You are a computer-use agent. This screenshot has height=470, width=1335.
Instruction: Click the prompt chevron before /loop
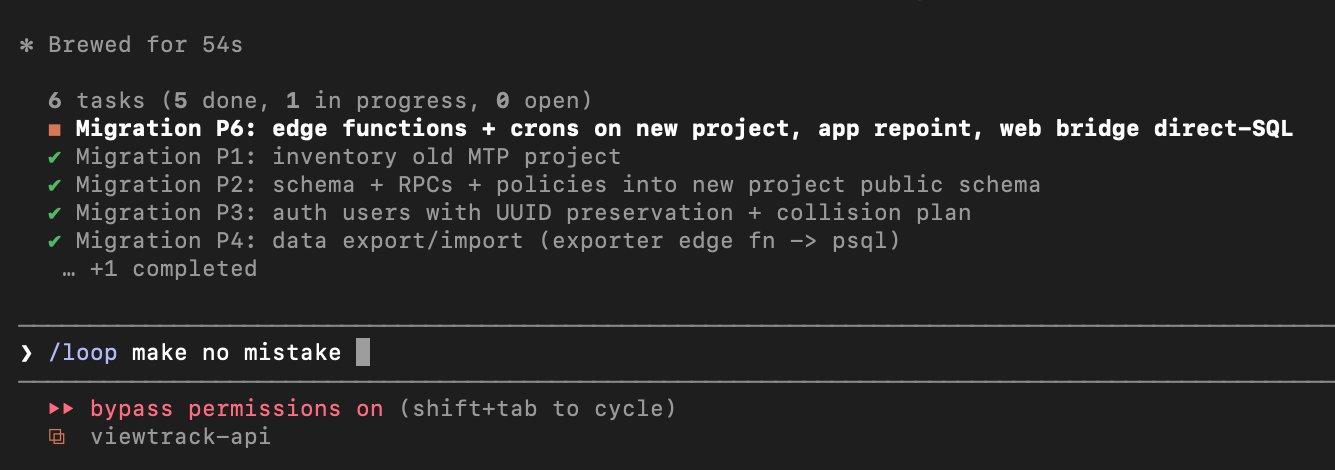pos(26,353)
